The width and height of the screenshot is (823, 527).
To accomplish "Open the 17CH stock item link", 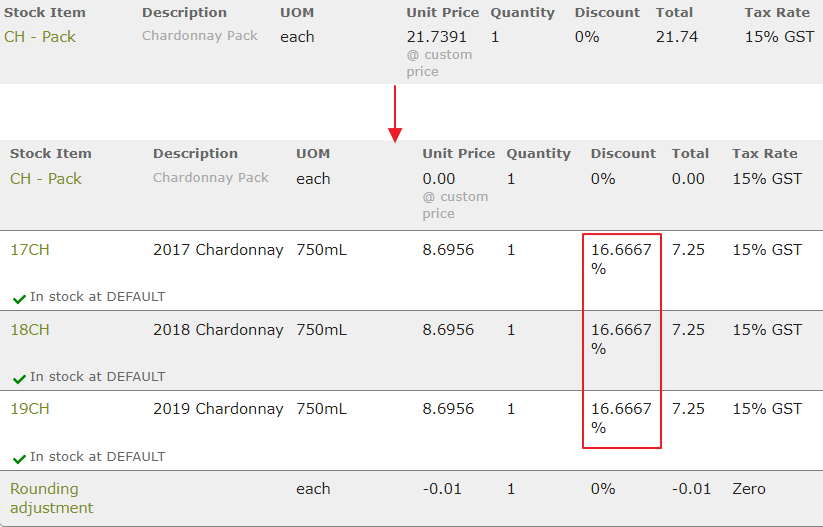I will [30, 249].
